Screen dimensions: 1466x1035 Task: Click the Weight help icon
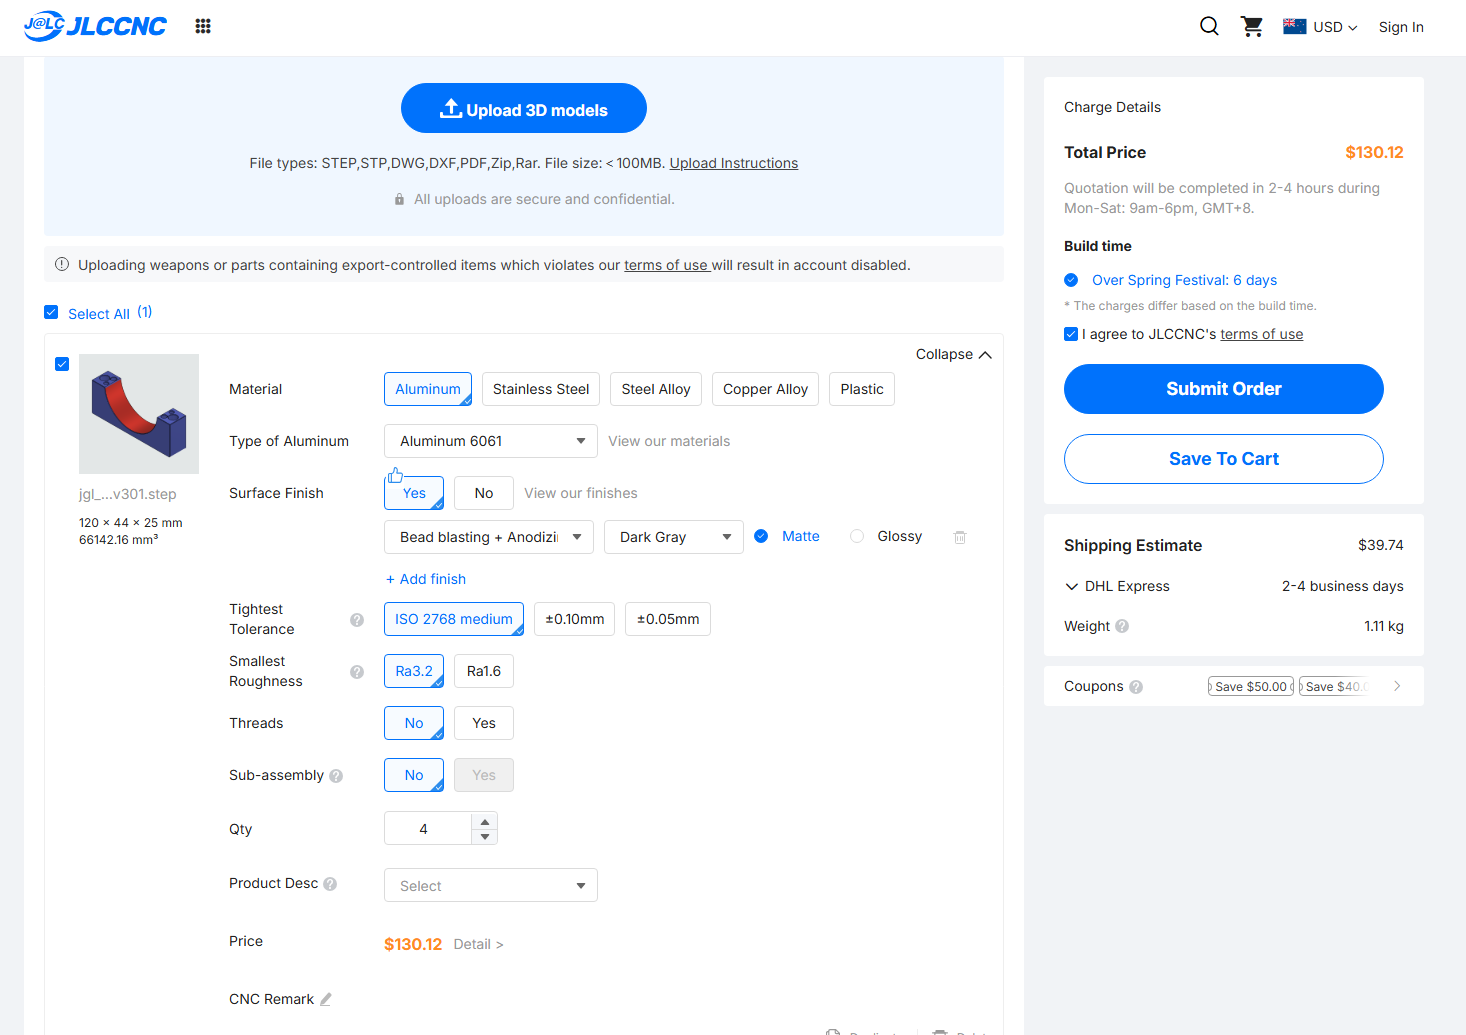1122,627
